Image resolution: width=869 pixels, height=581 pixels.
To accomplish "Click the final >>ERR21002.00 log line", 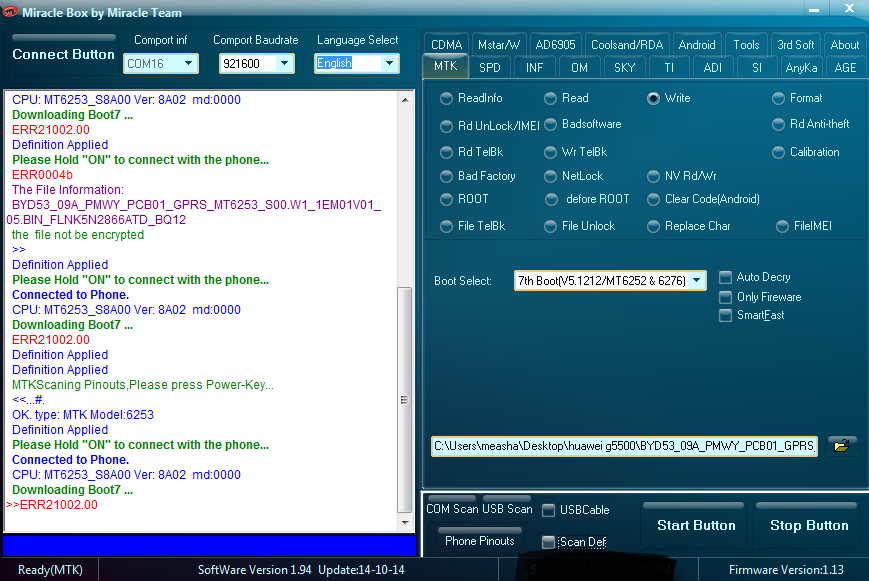I will 52,505.
